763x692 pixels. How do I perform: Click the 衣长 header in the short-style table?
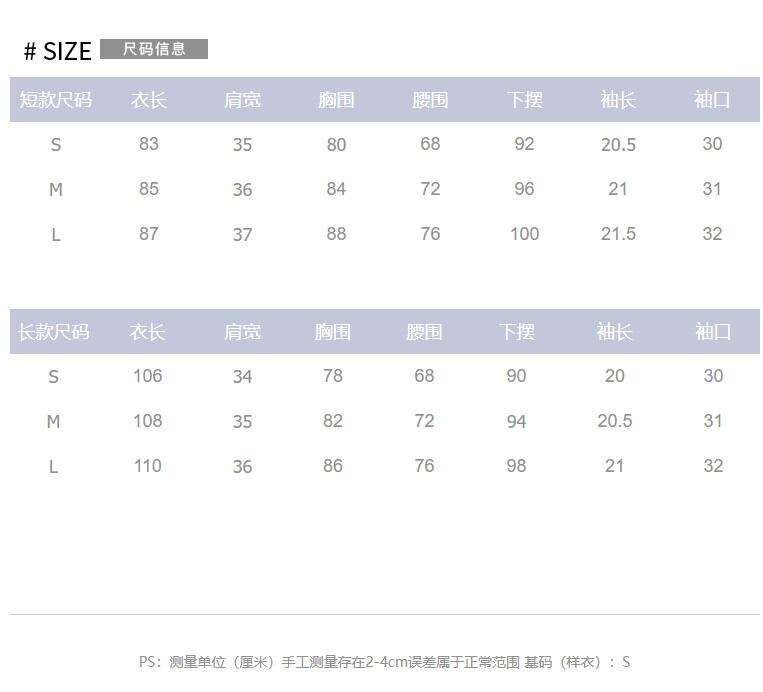click(x=148, y=100)
